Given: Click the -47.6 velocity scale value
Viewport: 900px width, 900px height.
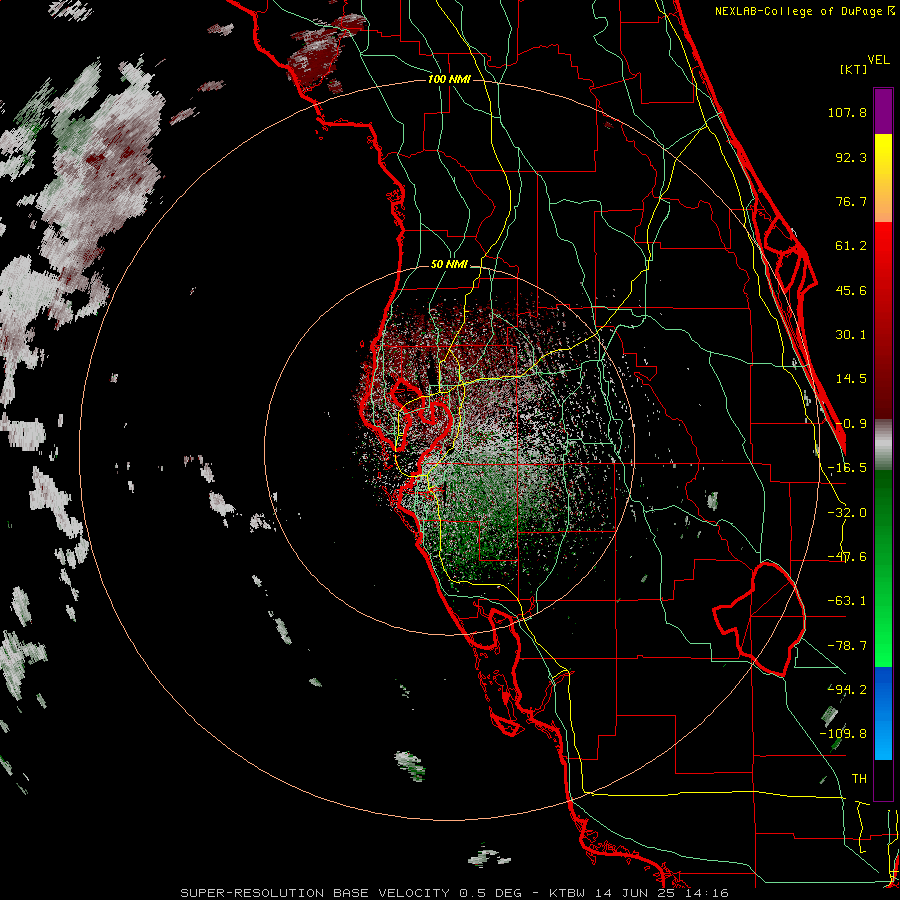Looking at the screenshot, I should pos(847,557).
